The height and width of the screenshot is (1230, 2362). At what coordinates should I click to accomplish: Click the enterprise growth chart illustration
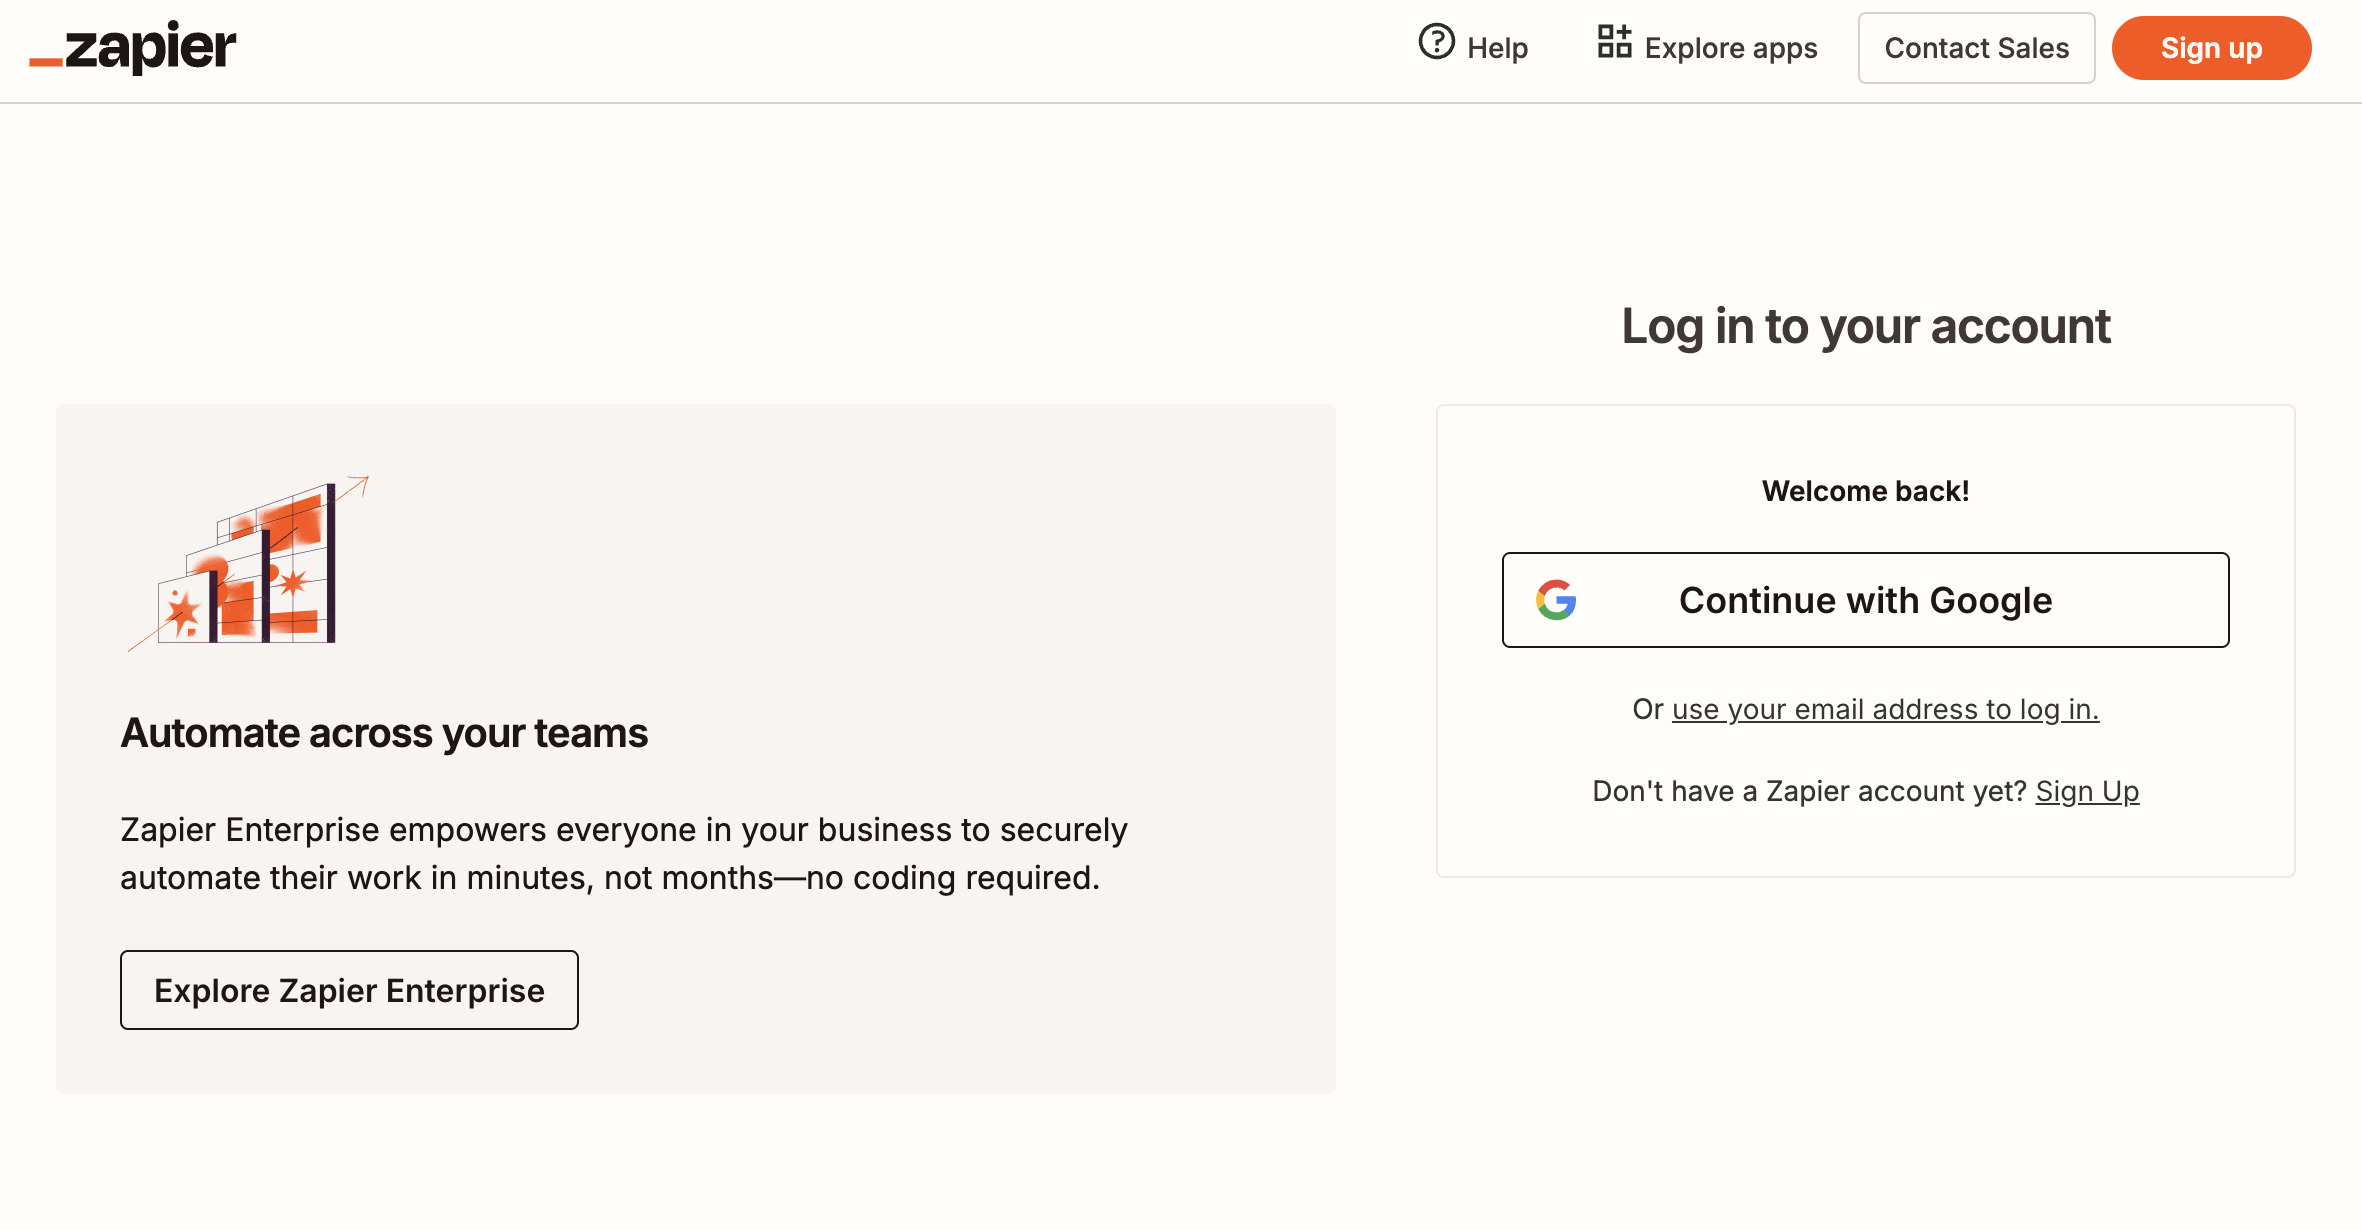click(248, 563)
